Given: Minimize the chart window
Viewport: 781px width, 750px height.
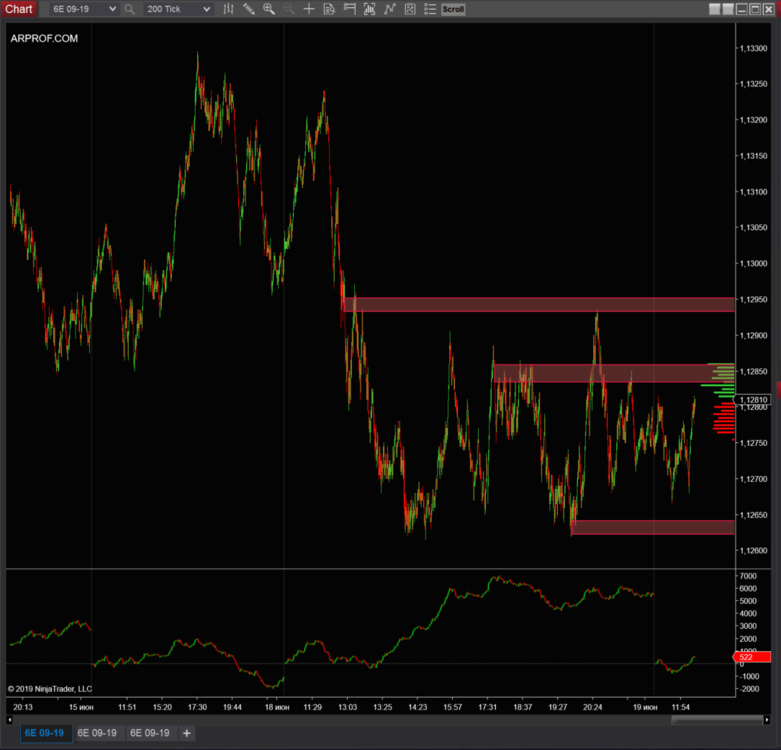Looking at the screenshot, I should coord(742,9).
